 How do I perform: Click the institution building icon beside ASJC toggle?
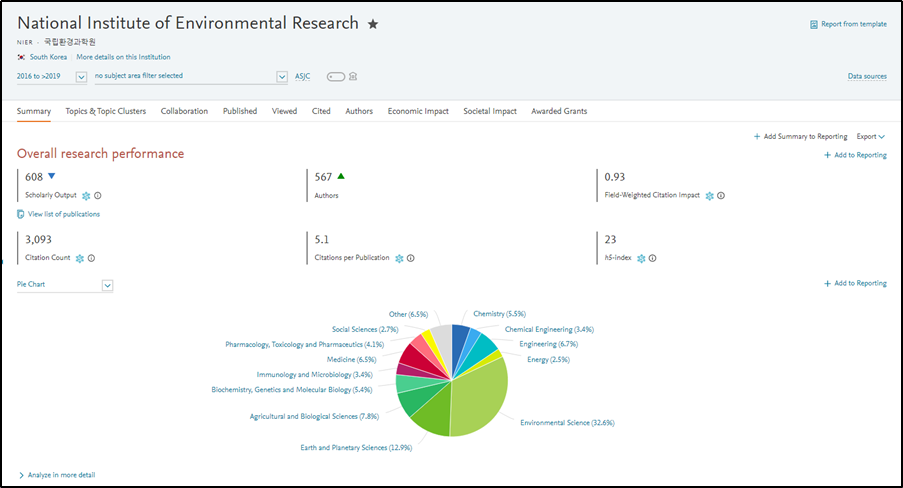[353, 76]
